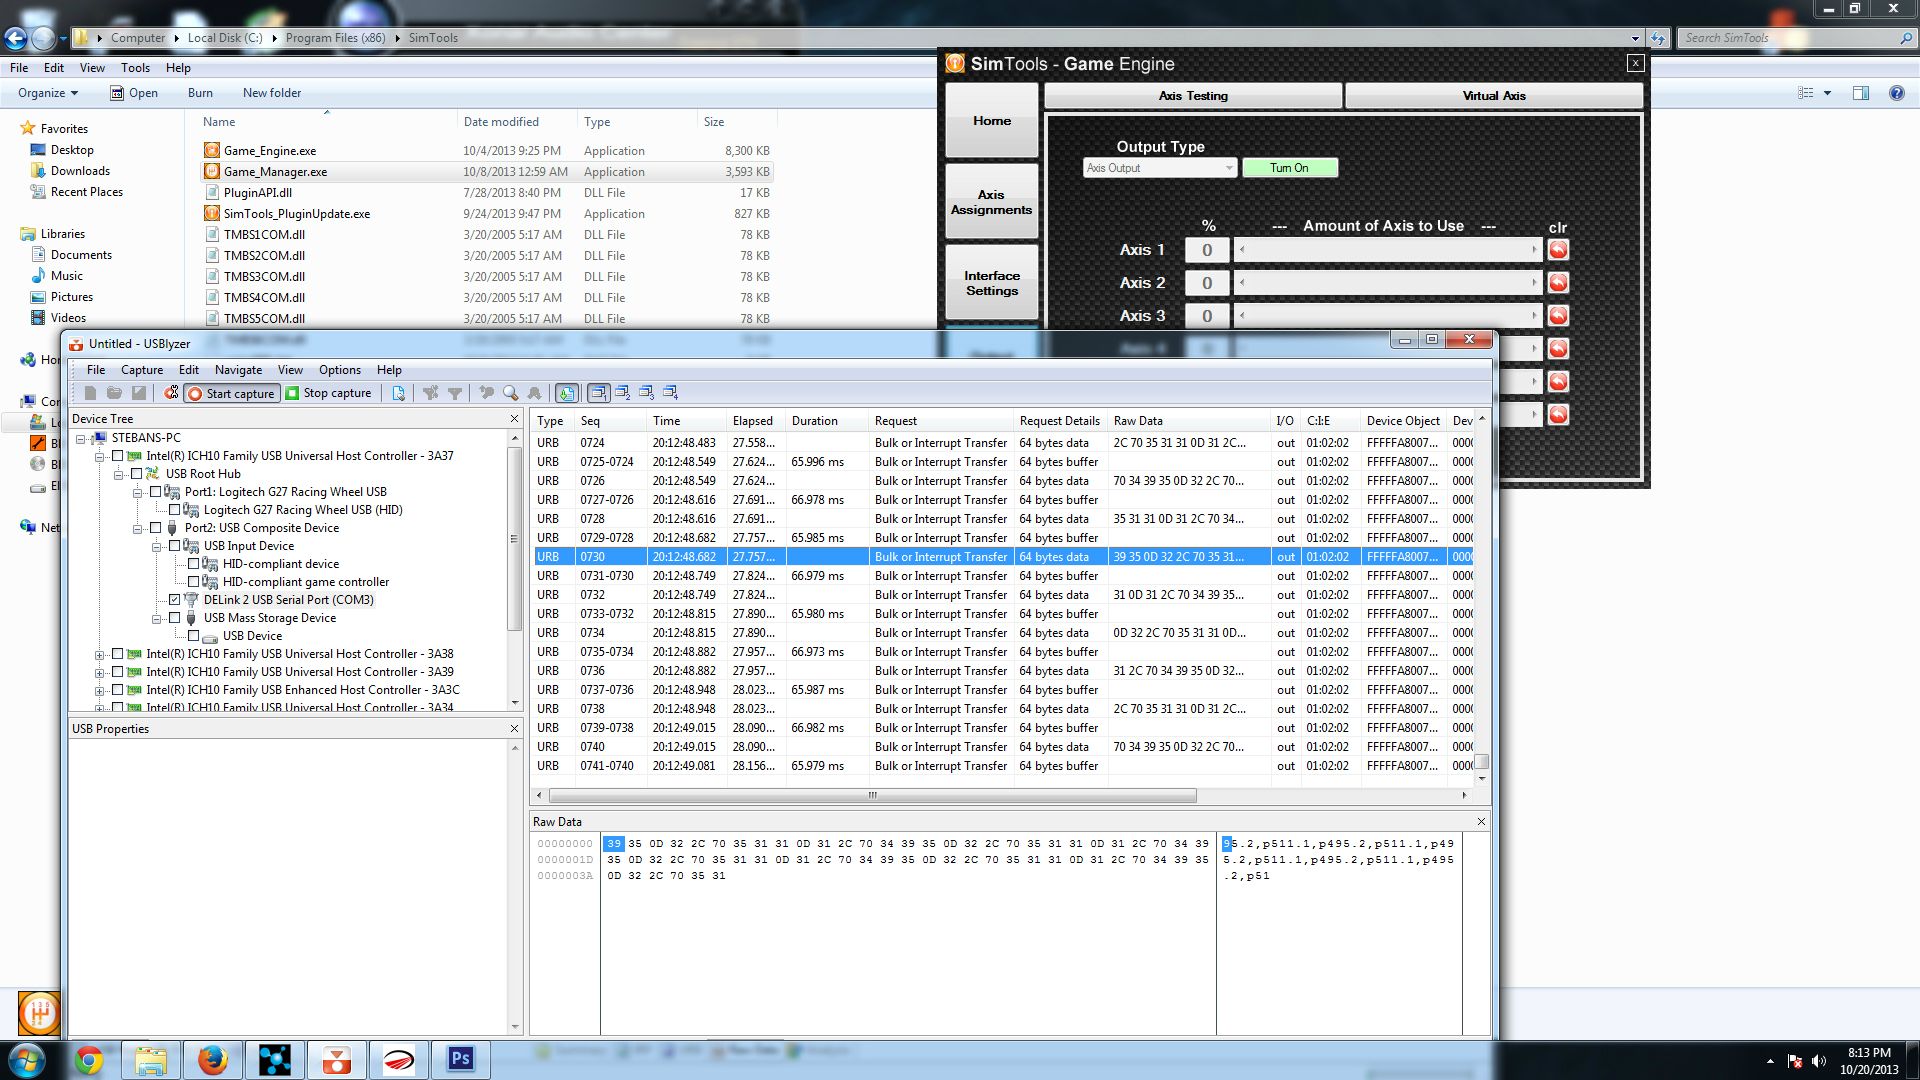
Task: Click the magnifying glass Find icon in USBlyzer
Action: [x=510, y=393]
